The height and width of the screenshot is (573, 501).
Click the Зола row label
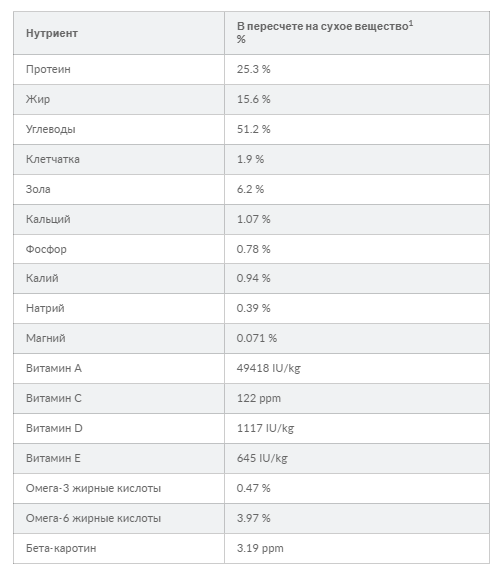(38, 189)
